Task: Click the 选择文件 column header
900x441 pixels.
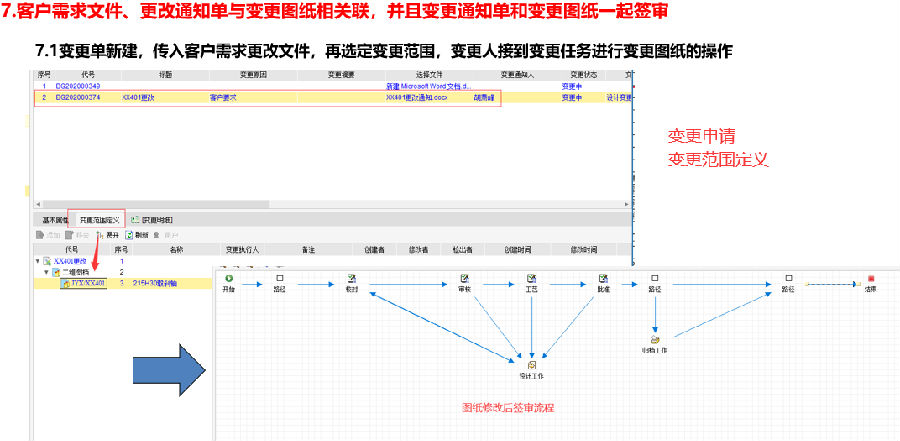Action: coord(429,75)
